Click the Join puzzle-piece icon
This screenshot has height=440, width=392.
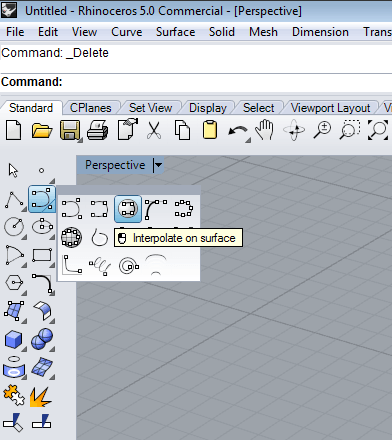tap(14, 396)
